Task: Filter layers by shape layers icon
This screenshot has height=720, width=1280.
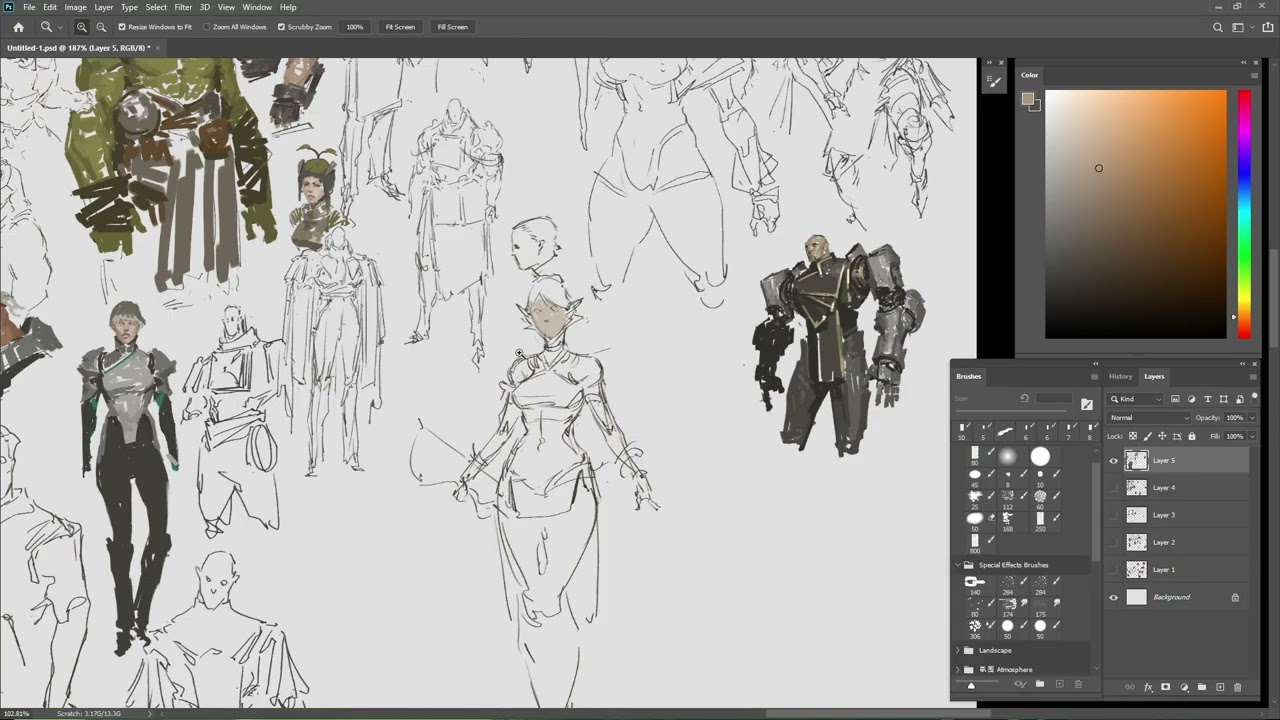Action: tap(1224, 399)
